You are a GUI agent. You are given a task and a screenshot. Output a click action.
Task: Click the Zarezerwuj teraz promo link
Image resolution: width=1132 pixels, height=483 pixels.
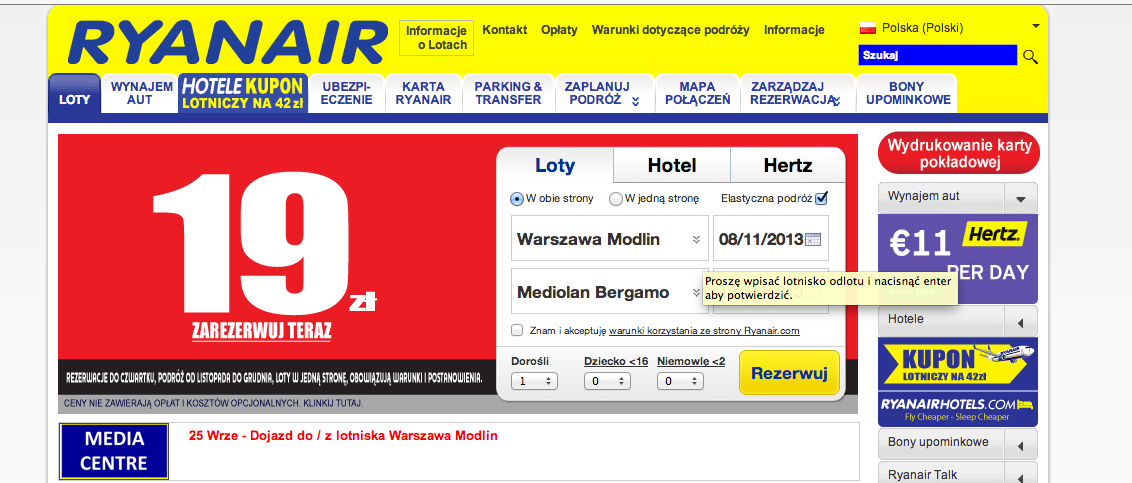click(261, 331)
